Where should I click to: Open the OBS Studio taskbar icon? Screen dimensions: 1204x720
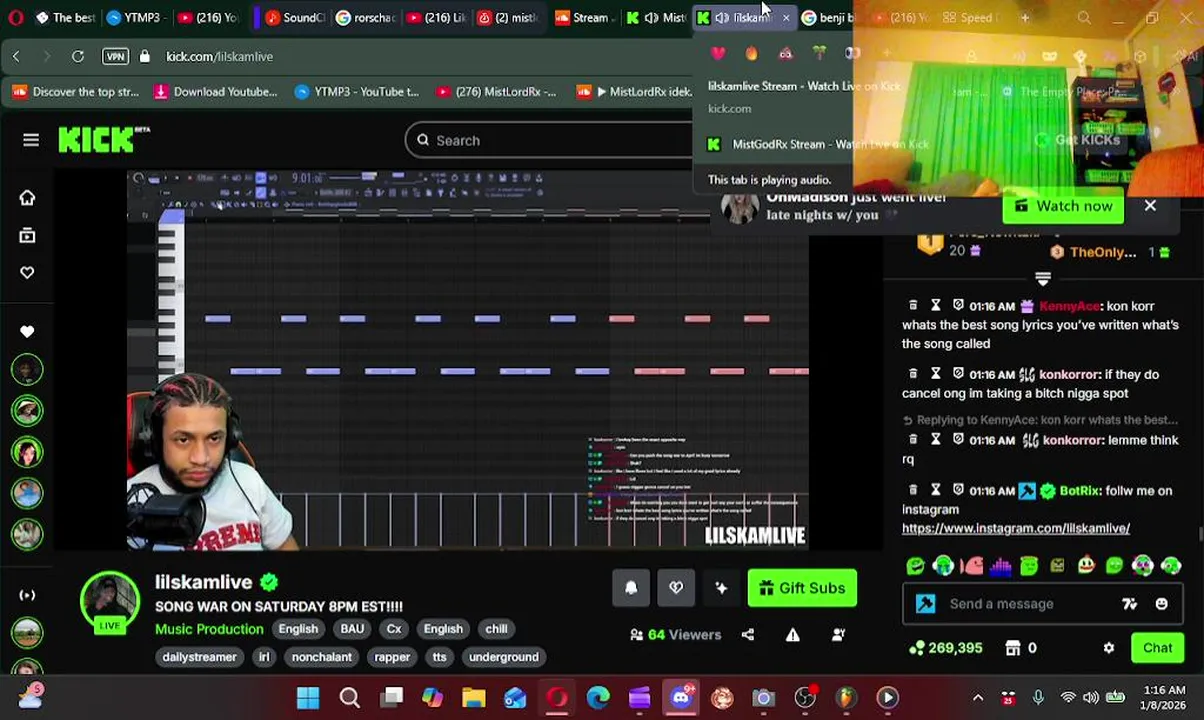[804, 698]
